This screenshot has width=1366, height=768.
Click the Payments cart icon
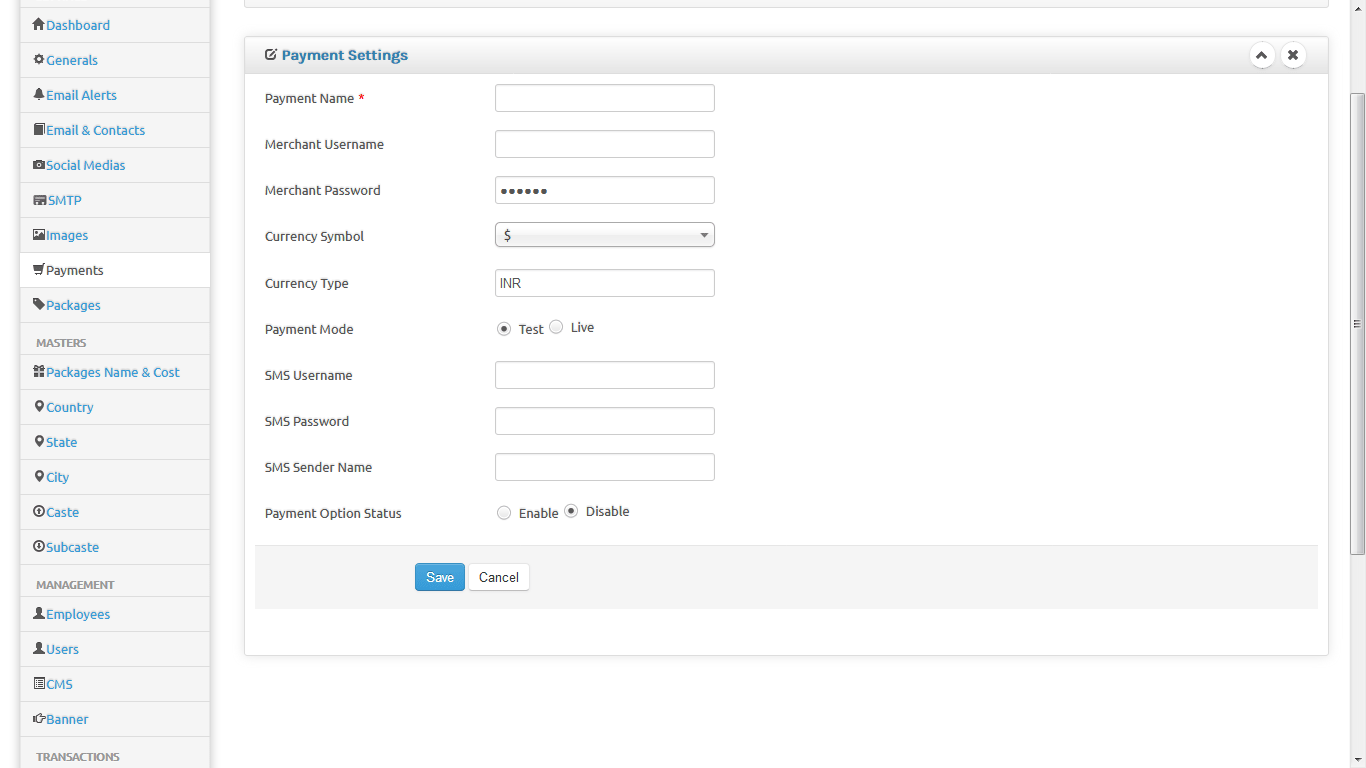point(39,269)
